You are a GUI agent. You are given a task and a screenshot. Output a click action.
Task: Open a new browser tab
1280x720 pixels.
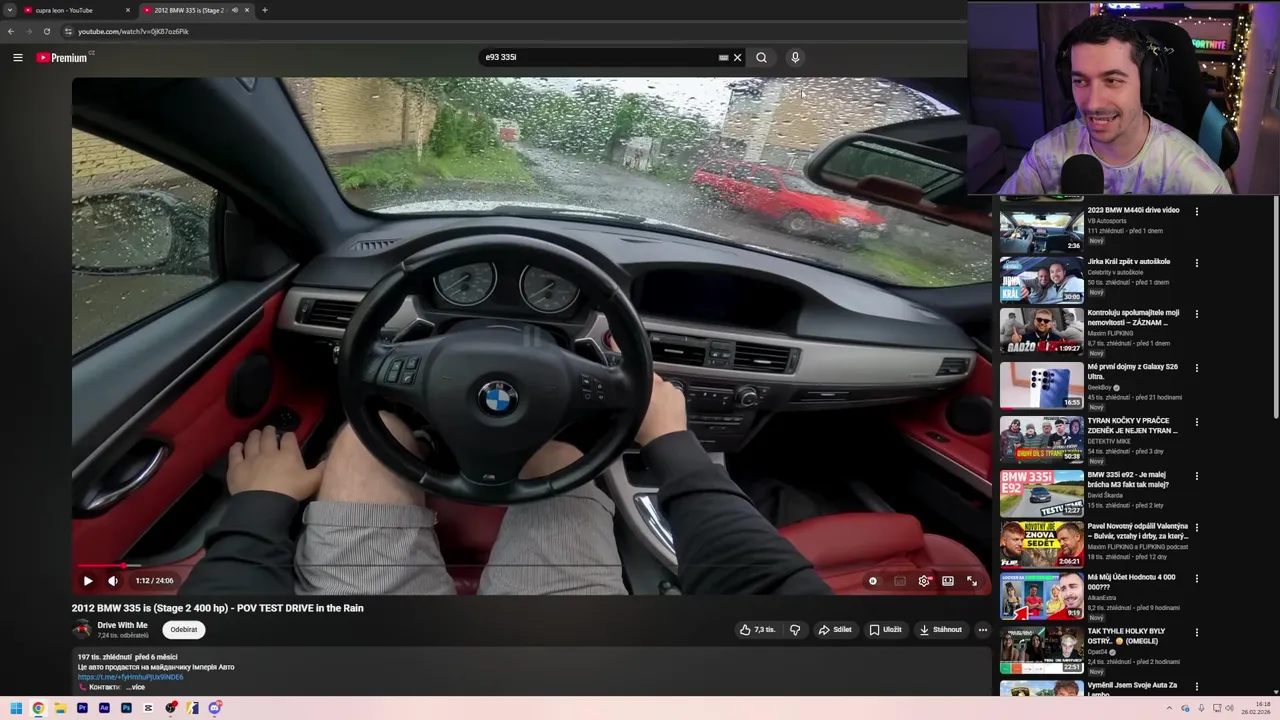(265, 10)
